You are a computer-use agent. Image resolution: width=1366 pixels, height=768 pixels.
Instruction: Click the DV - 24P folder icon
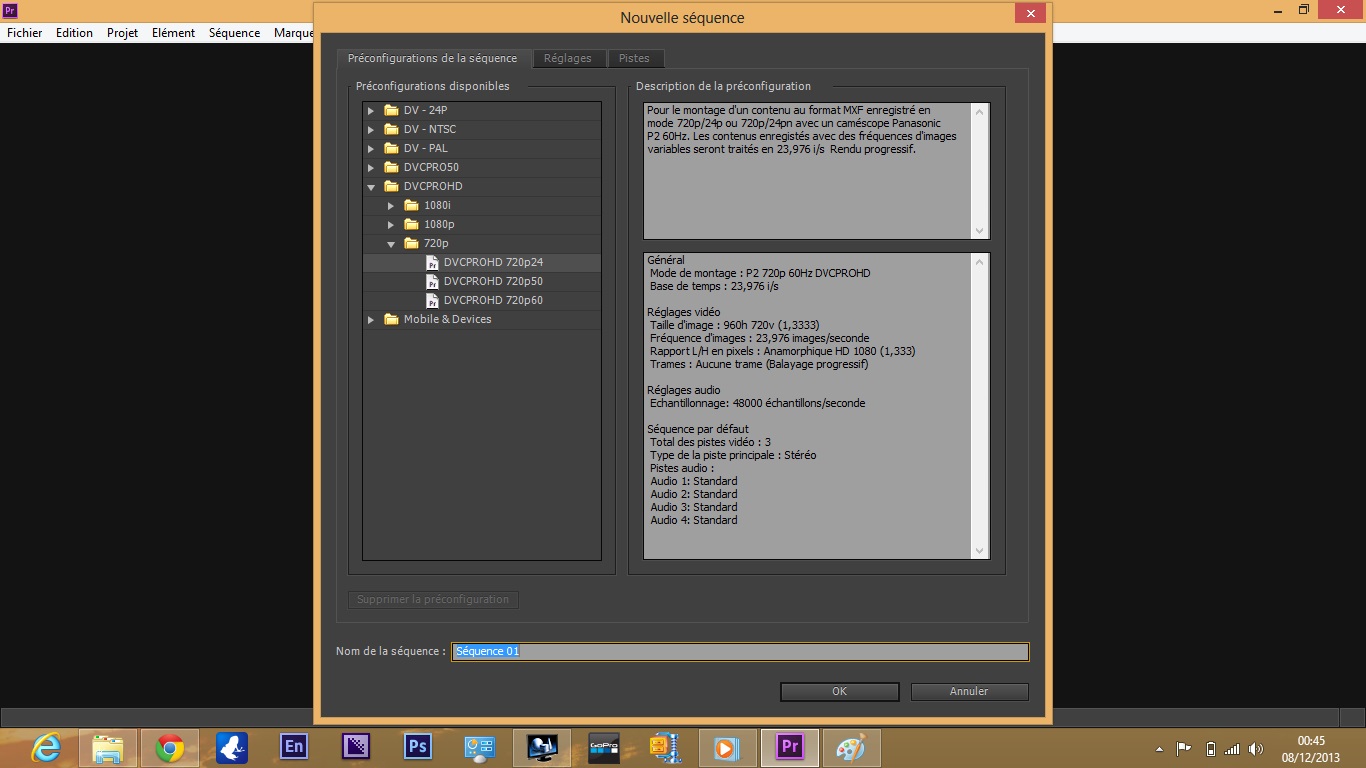391,110
